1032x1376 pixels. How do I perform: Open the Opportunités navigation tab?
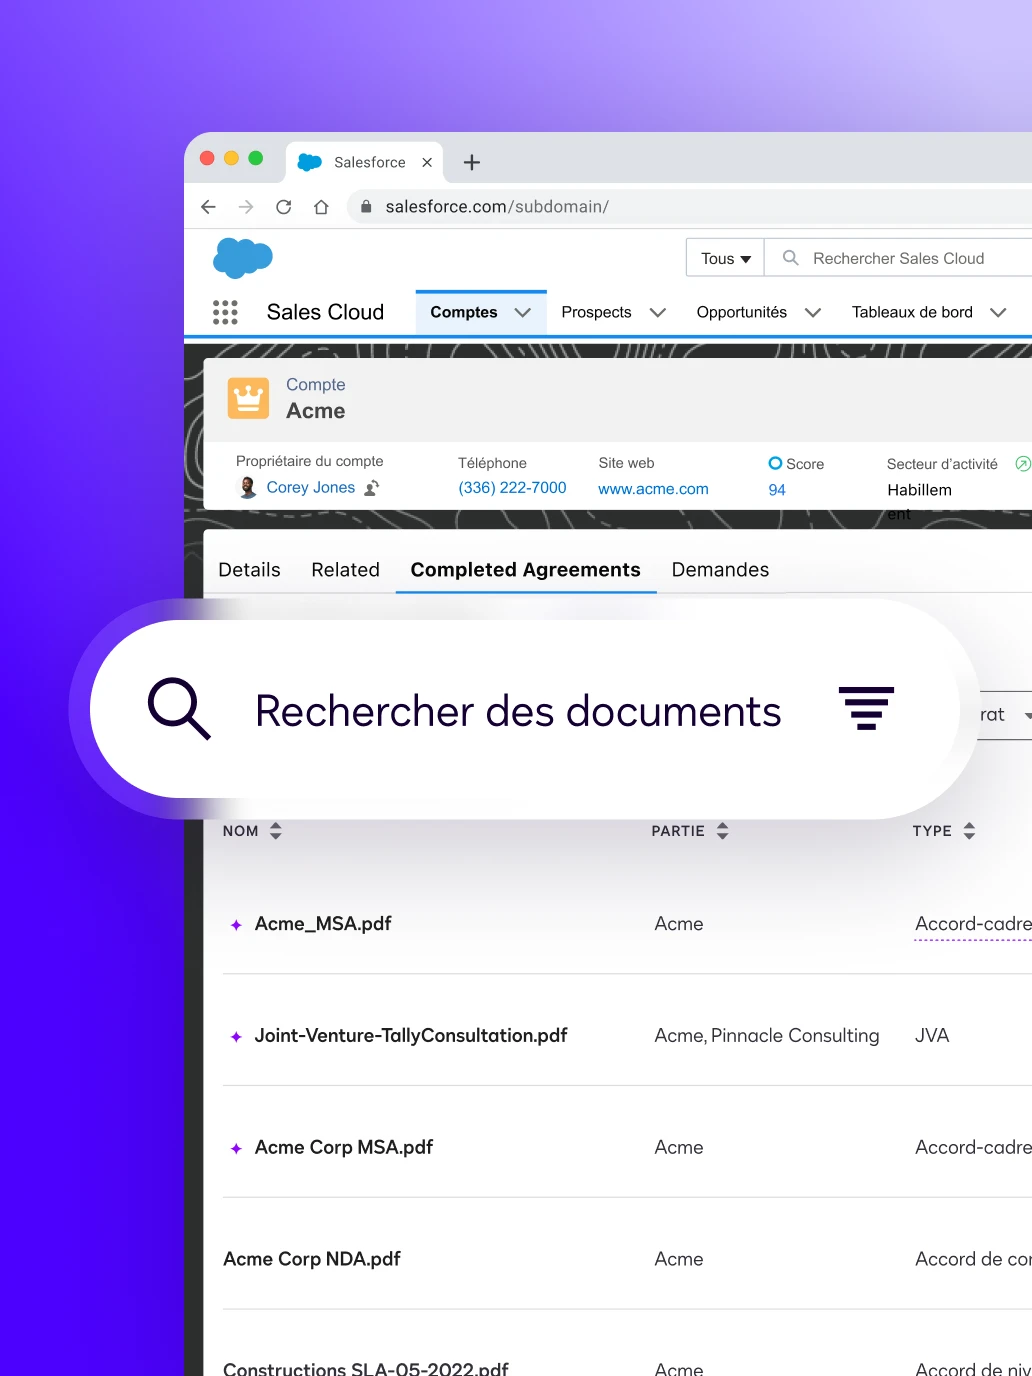point(742,312)
